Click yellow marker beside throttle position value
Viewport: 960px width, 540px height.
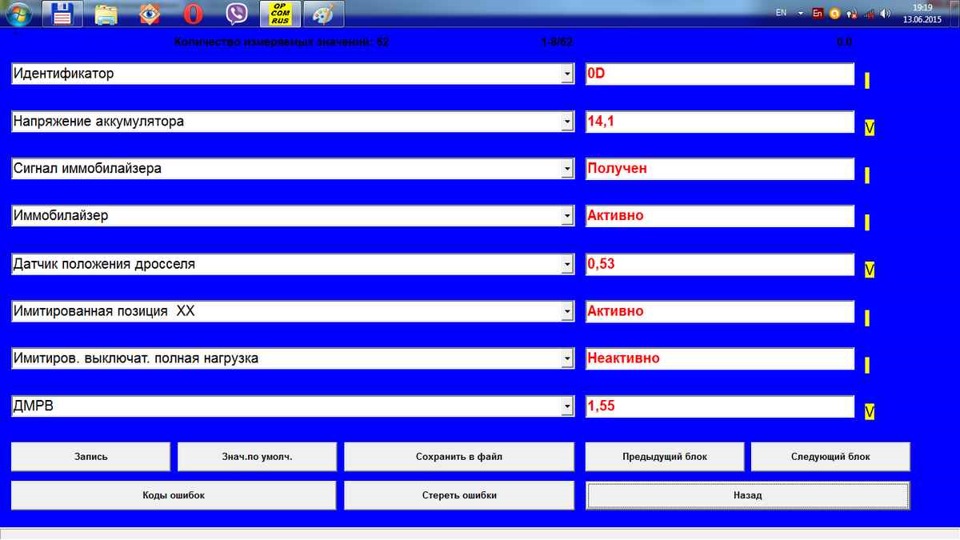(869, 270)
